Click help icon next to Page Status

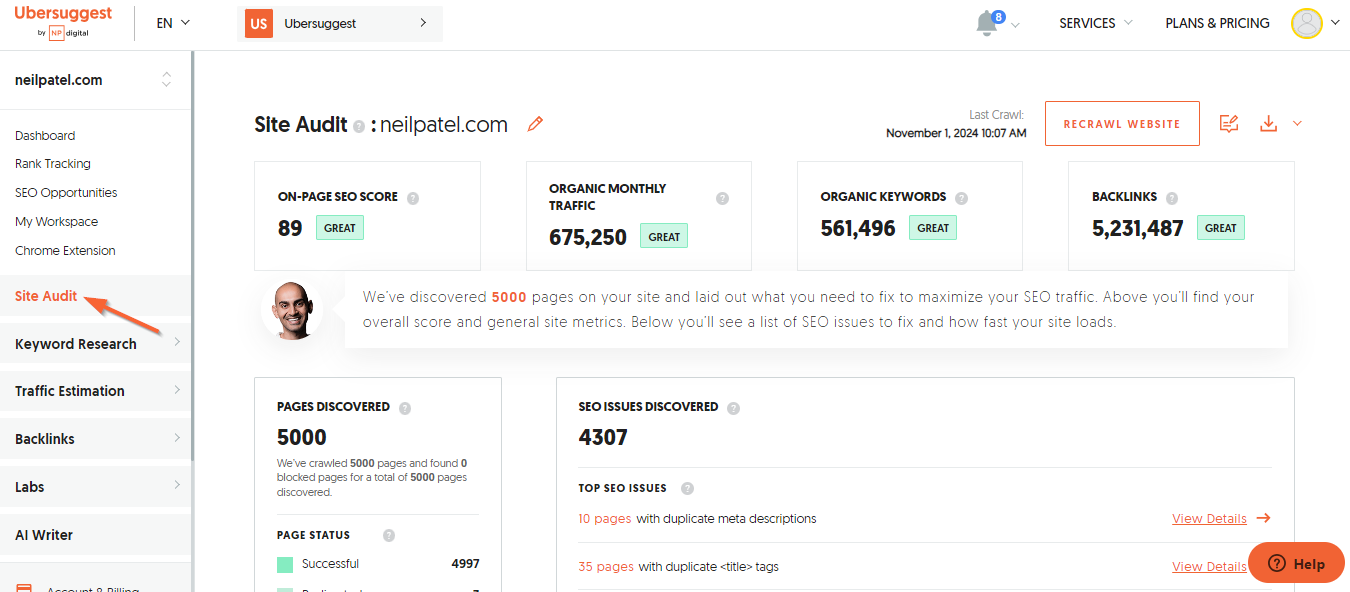coord(389,535)
